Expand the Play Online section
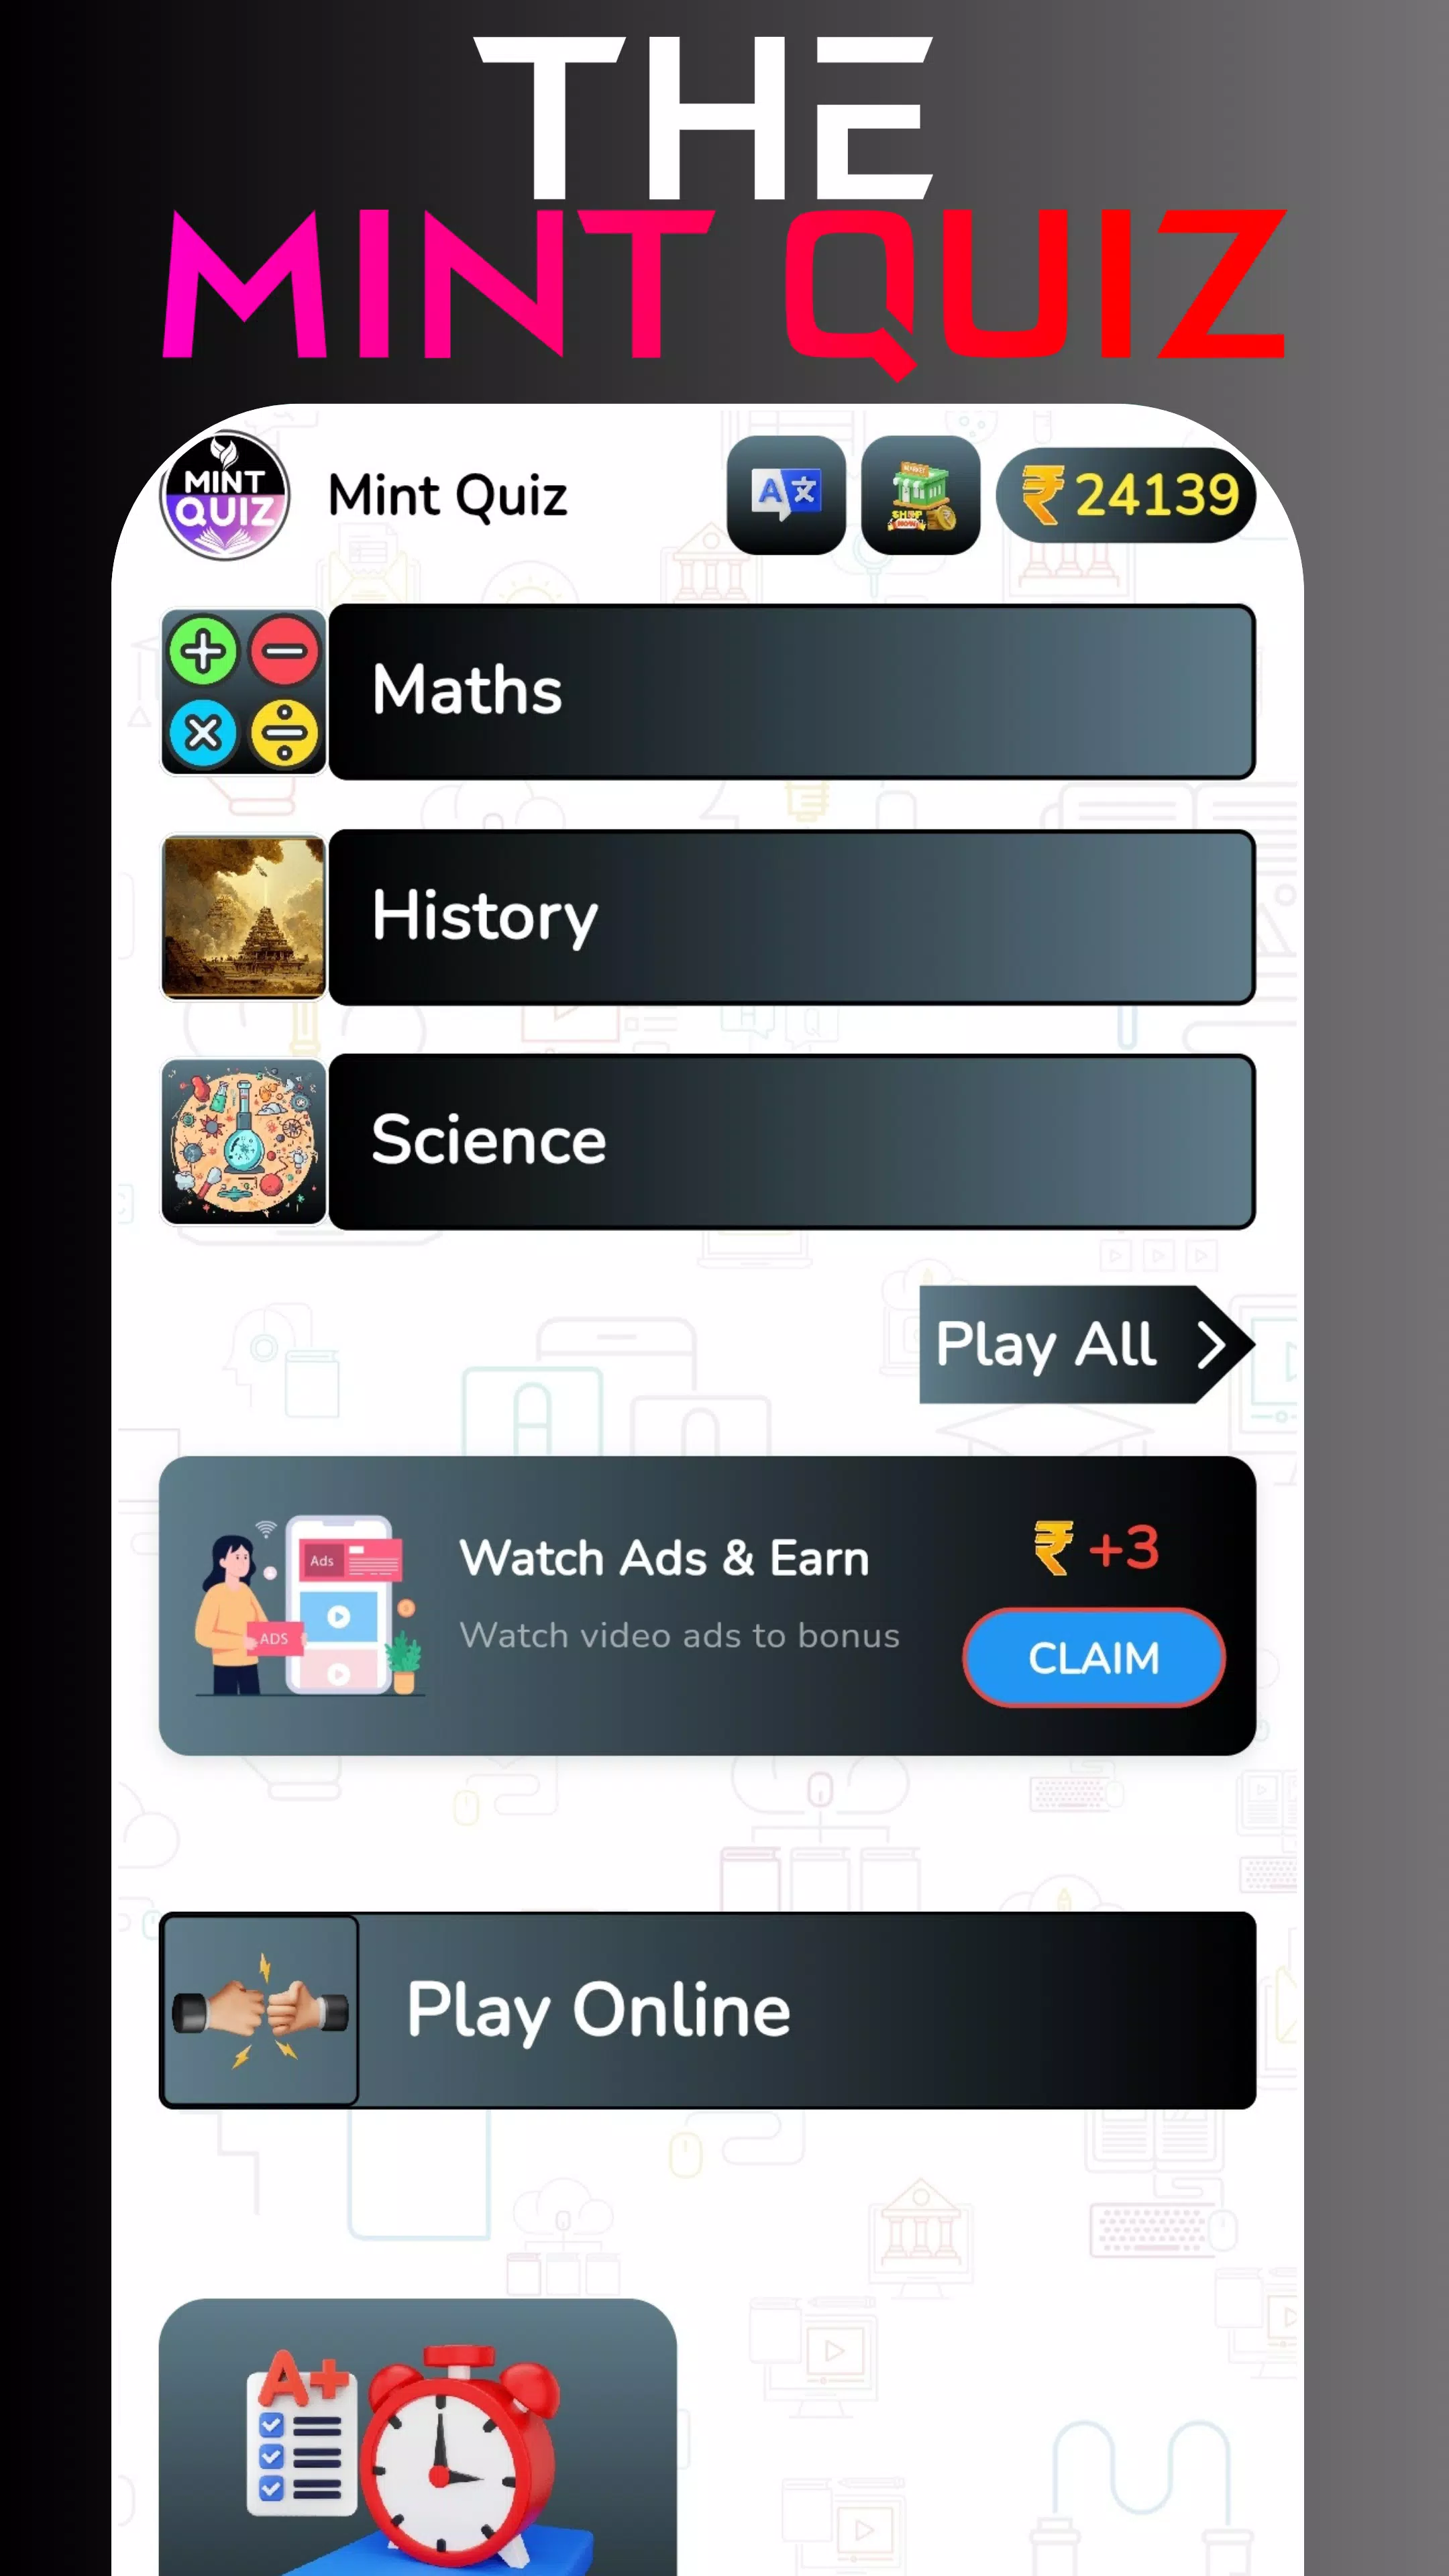This screenshot has height=2576, width=1449. [708, 2008]
